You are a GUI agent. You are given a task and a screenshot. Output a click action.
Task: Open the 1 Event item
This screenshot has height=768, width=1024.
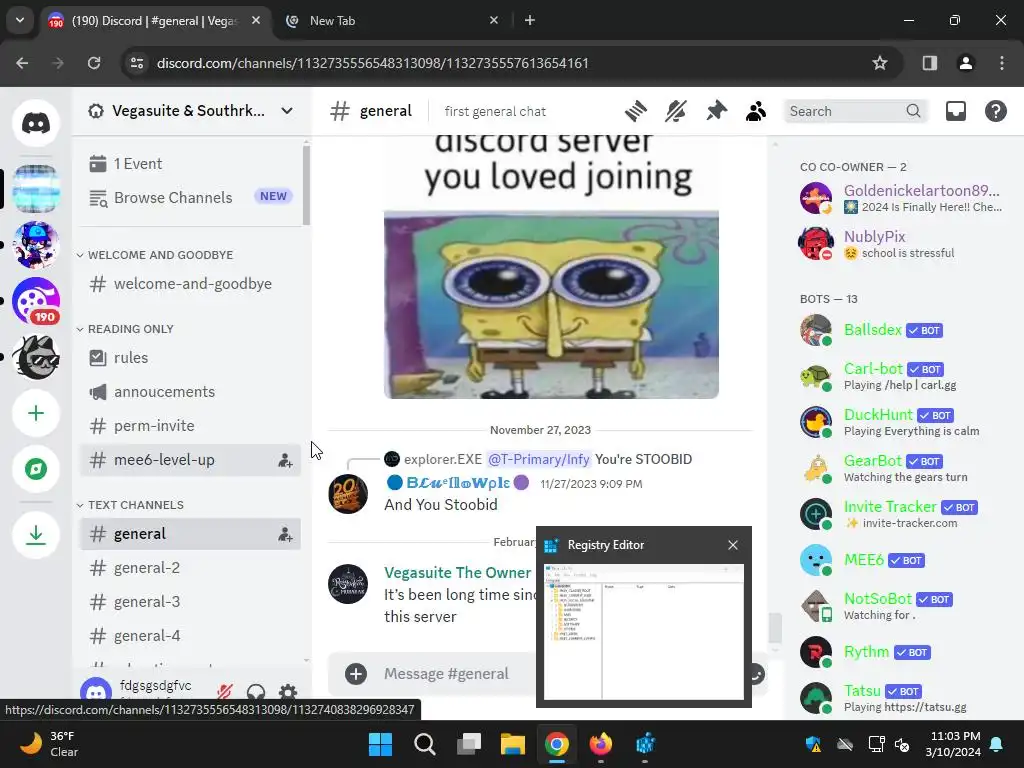tap(190, 163)
